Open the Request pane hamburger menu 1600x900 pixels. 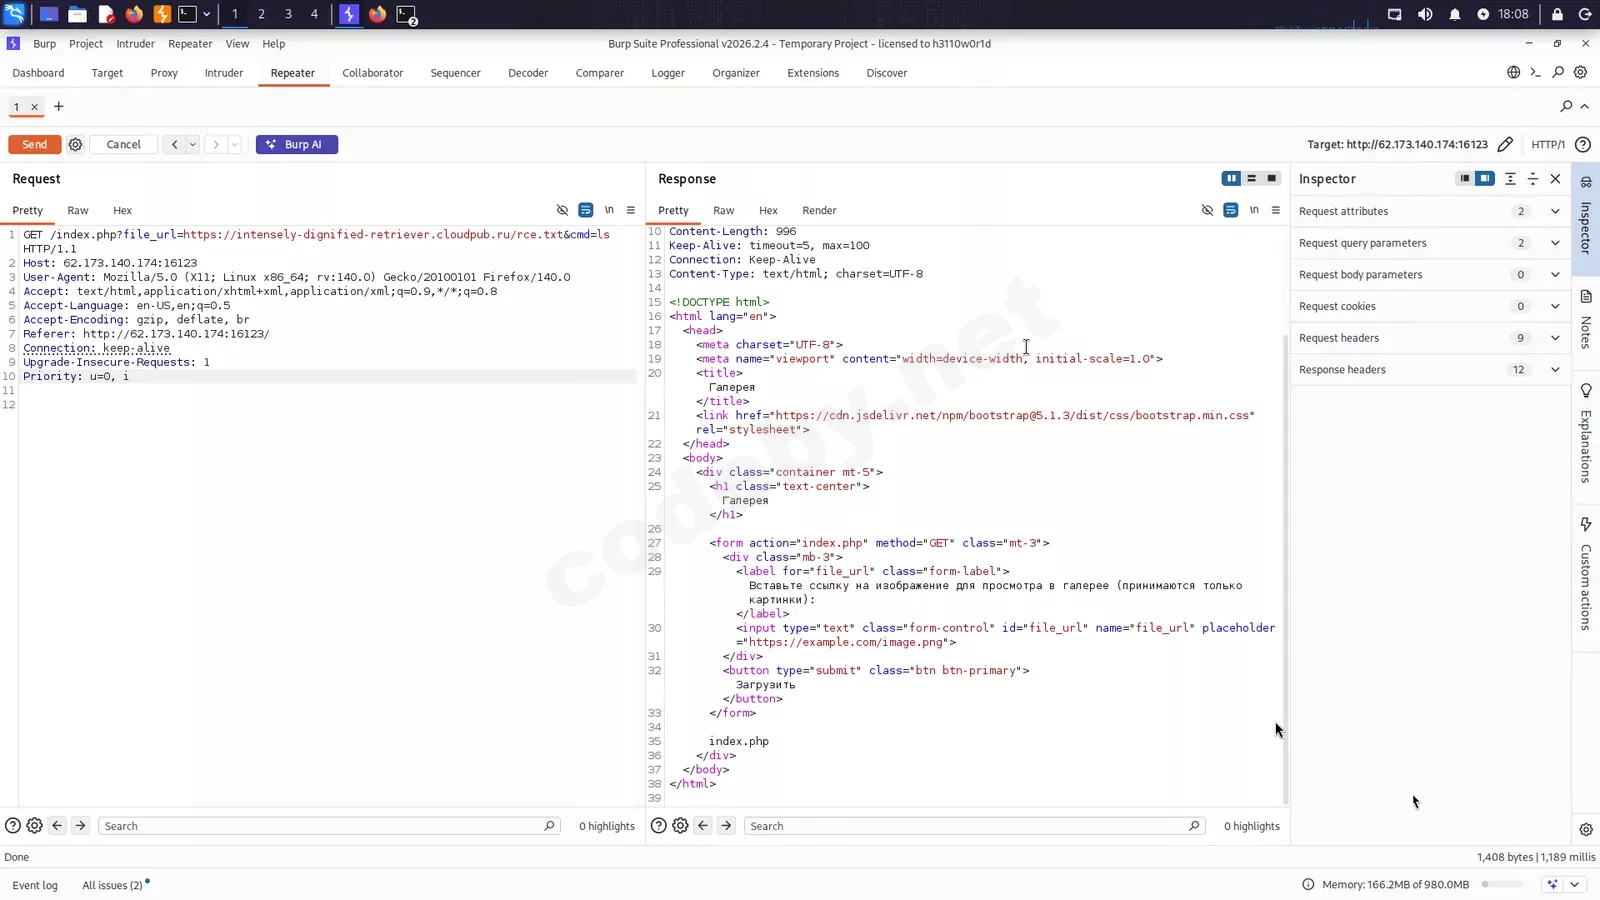pyautogui.click(x=630, y=210)
